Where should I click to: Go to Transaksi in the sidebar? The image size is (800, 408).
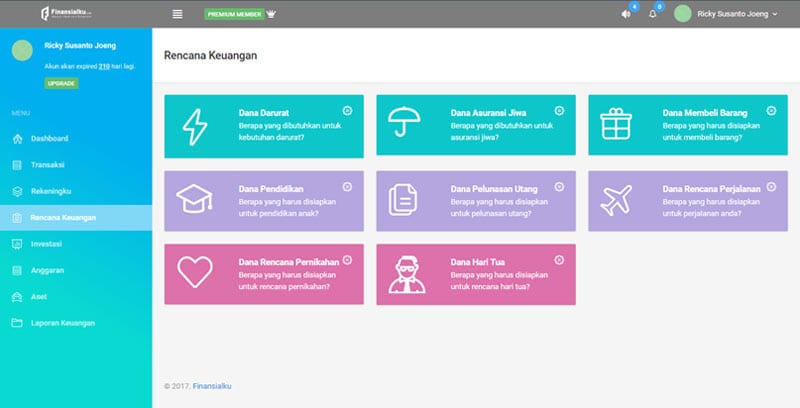pos(48,164)
